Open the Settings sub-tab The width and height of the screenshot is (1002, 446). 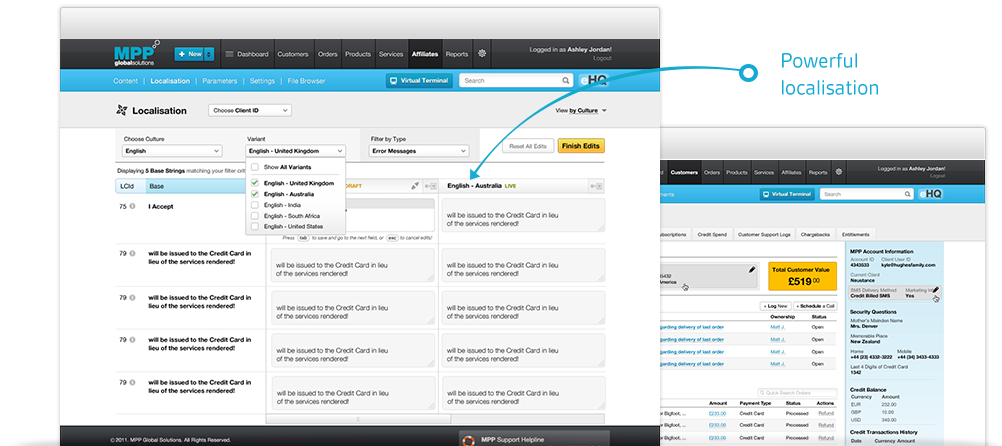(x=262, y=81)
